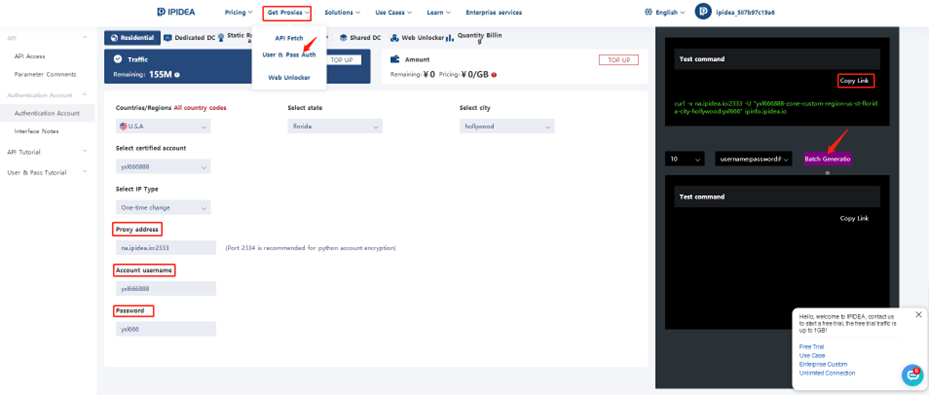The image size is (929, 395).
Task: Open the Learn menu
Action: pyautogui.click(x=438, y=12)
